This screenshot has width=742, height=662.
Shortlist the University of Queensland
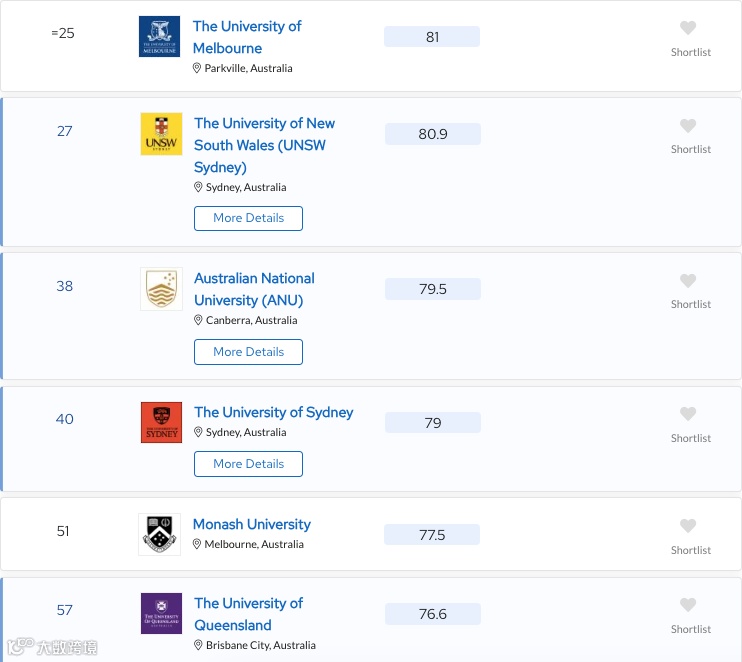tap(688, 605)
